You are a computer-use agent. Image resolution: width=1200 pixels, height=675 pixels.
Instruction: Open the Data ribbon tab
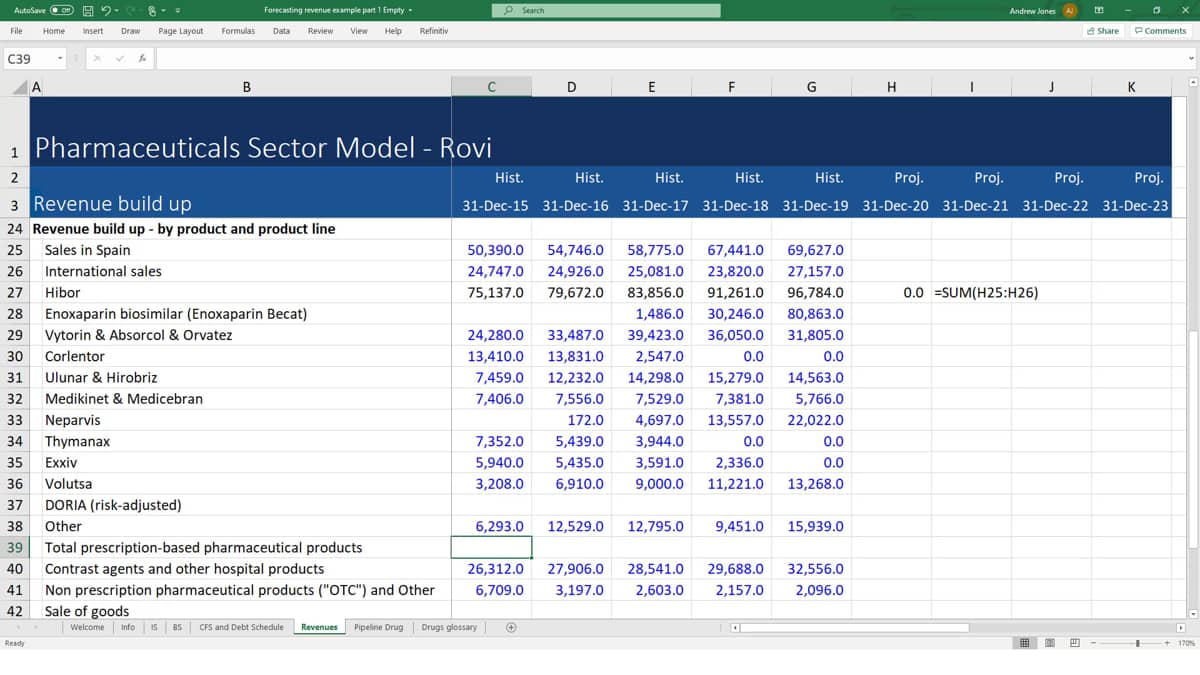coord(282,31)
